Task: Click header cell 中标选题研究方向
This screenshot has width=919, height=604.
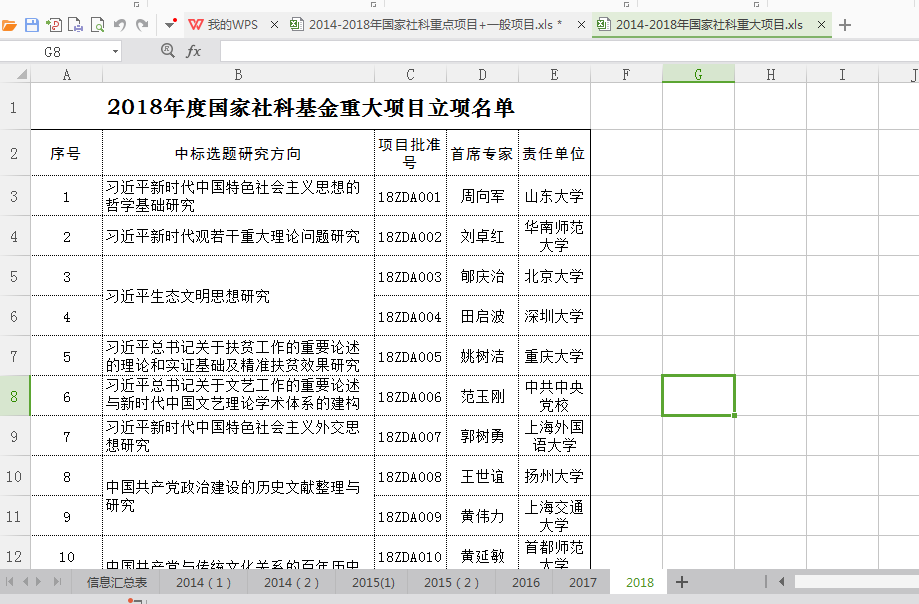Action: pyautogui.click(x=239, y=153)
